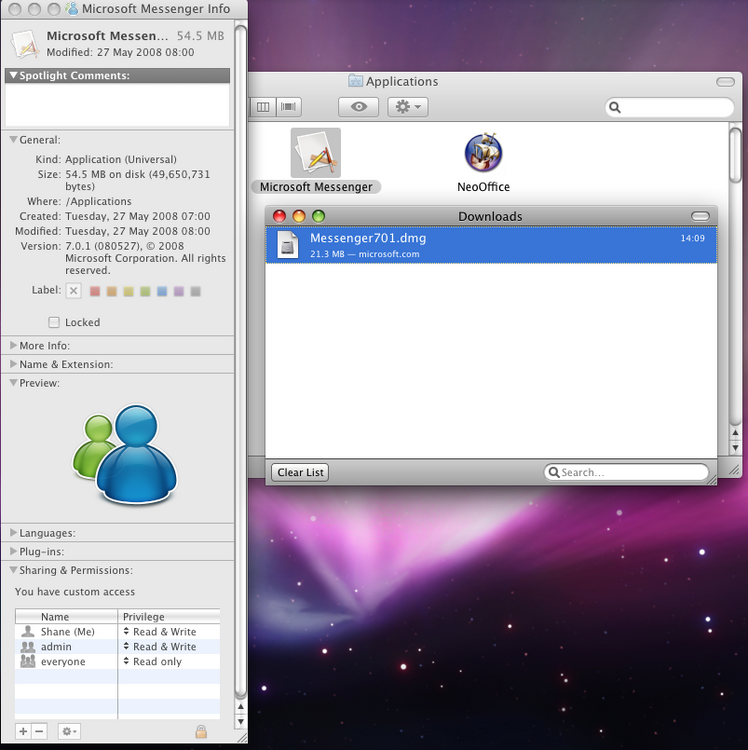
Task: Collapse the Sharing & Permissions section
Action: (x=13, y=570)
